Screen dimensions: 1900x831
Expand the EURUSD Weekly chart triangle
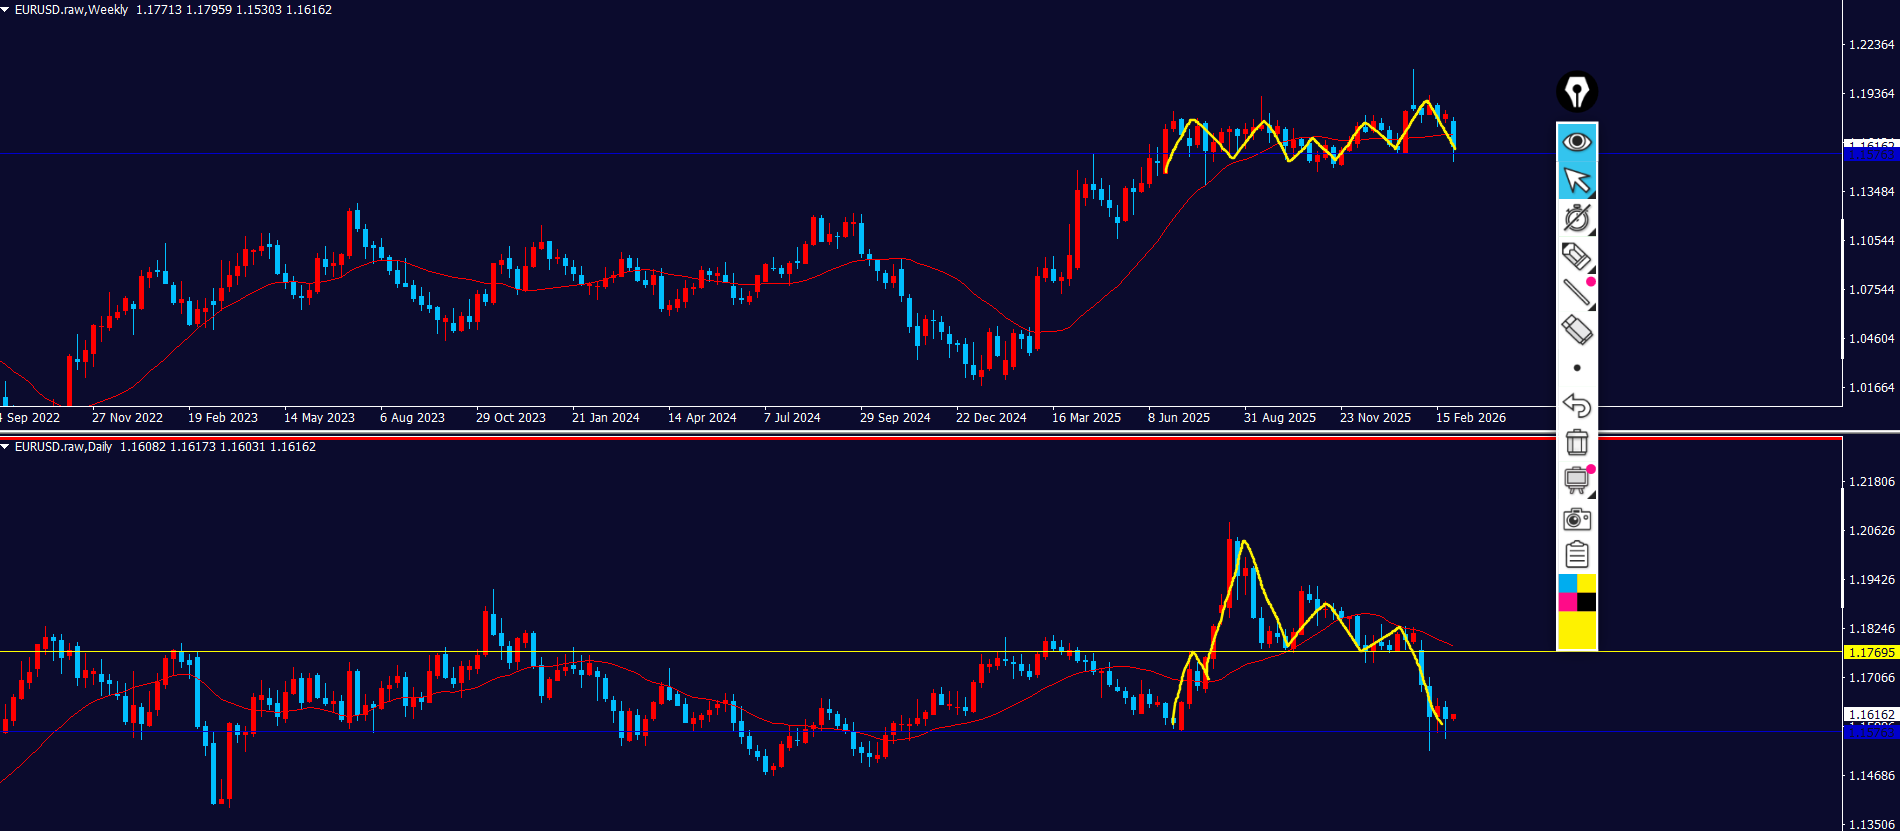[x=6, y=10]
